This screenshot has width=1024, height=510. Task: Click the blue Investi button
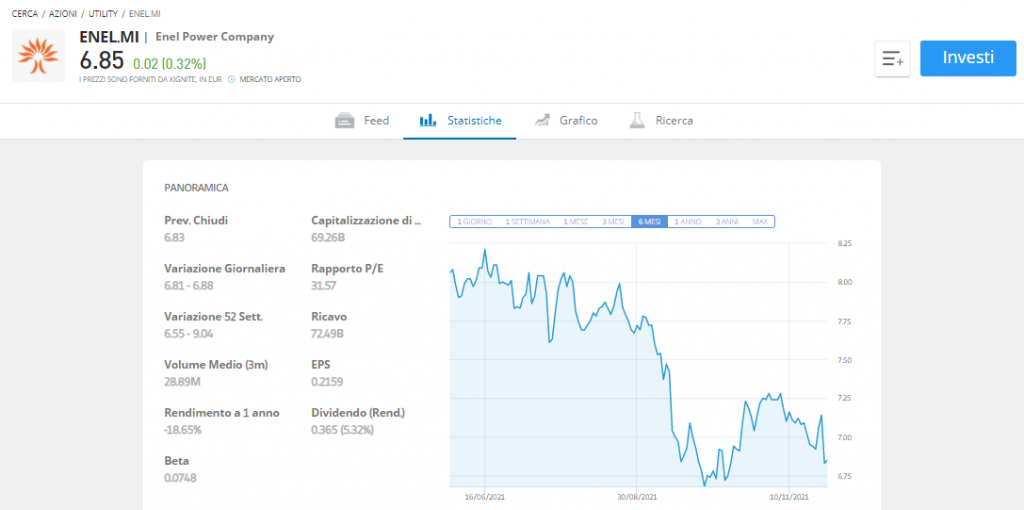968,58
